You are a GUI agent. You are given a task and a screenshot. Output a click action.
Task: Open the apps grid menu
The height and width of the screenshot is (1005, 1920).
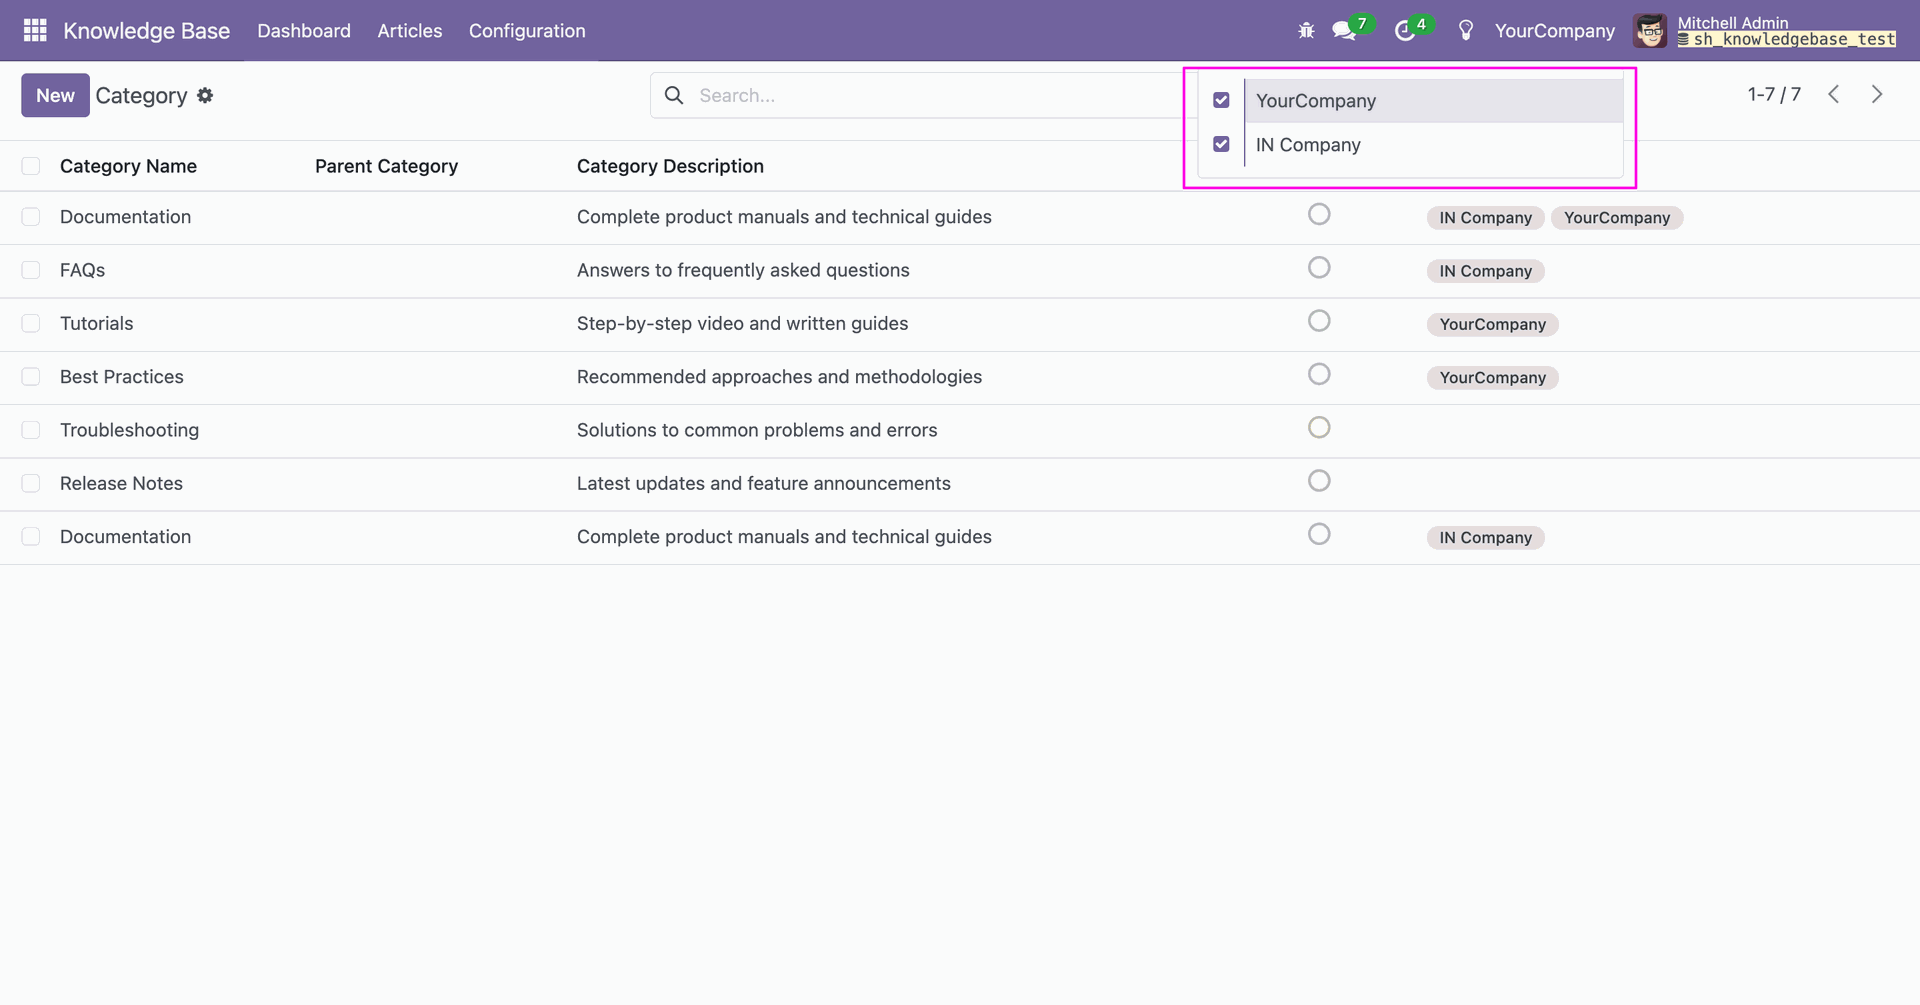click(35, 31)
